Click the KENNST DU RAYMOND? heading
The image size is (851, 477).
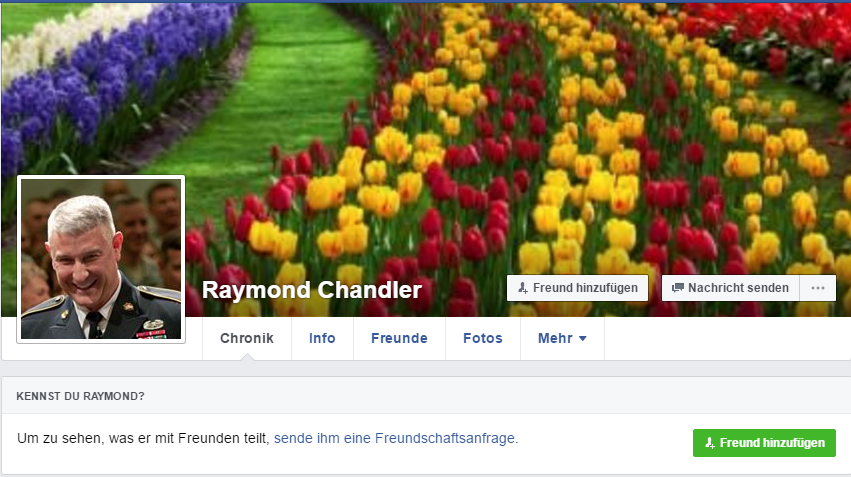80,396
